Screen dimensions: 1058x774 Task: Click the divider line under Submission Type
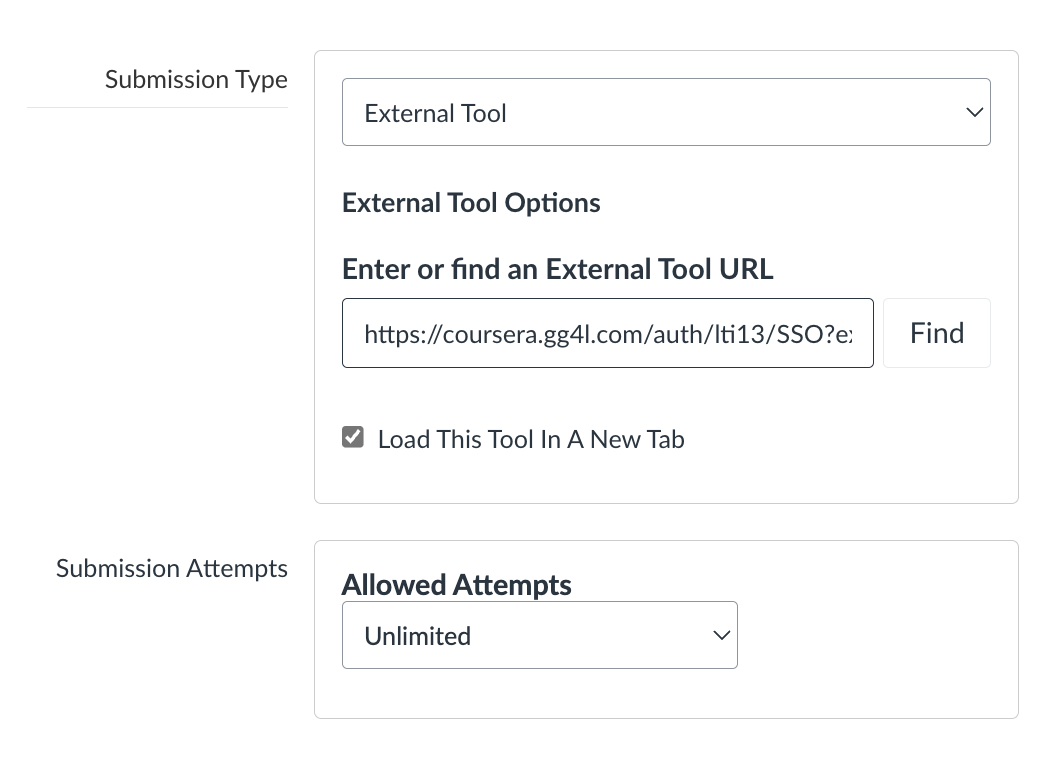tap(157, 107)
